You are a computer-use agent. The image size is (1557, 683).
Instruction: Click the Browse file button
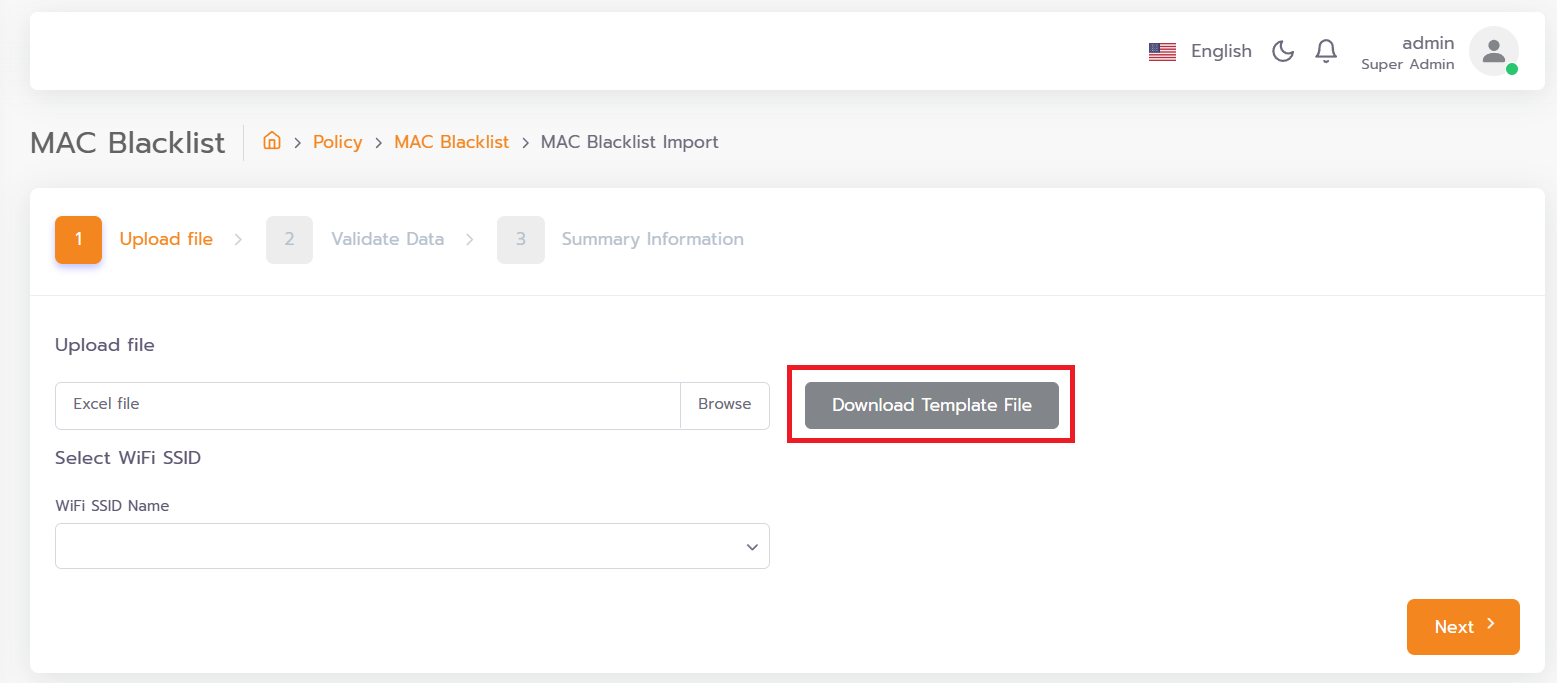click(725, 404)
